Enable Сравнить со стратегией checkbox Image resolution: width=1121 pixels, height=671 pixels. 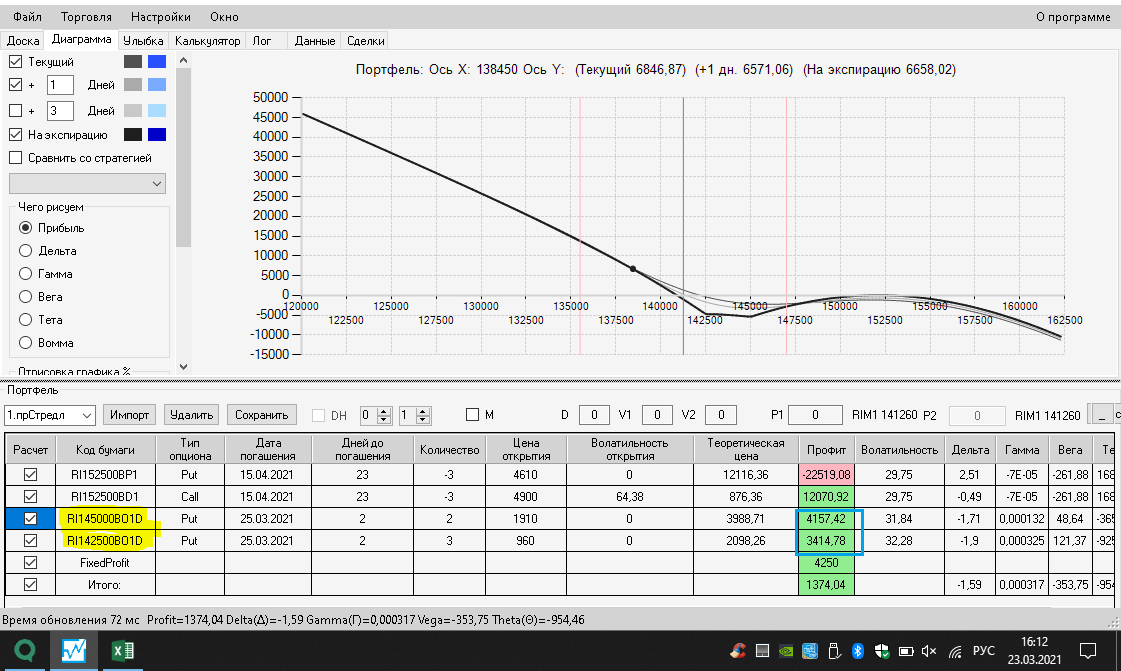tap(16, 158)
